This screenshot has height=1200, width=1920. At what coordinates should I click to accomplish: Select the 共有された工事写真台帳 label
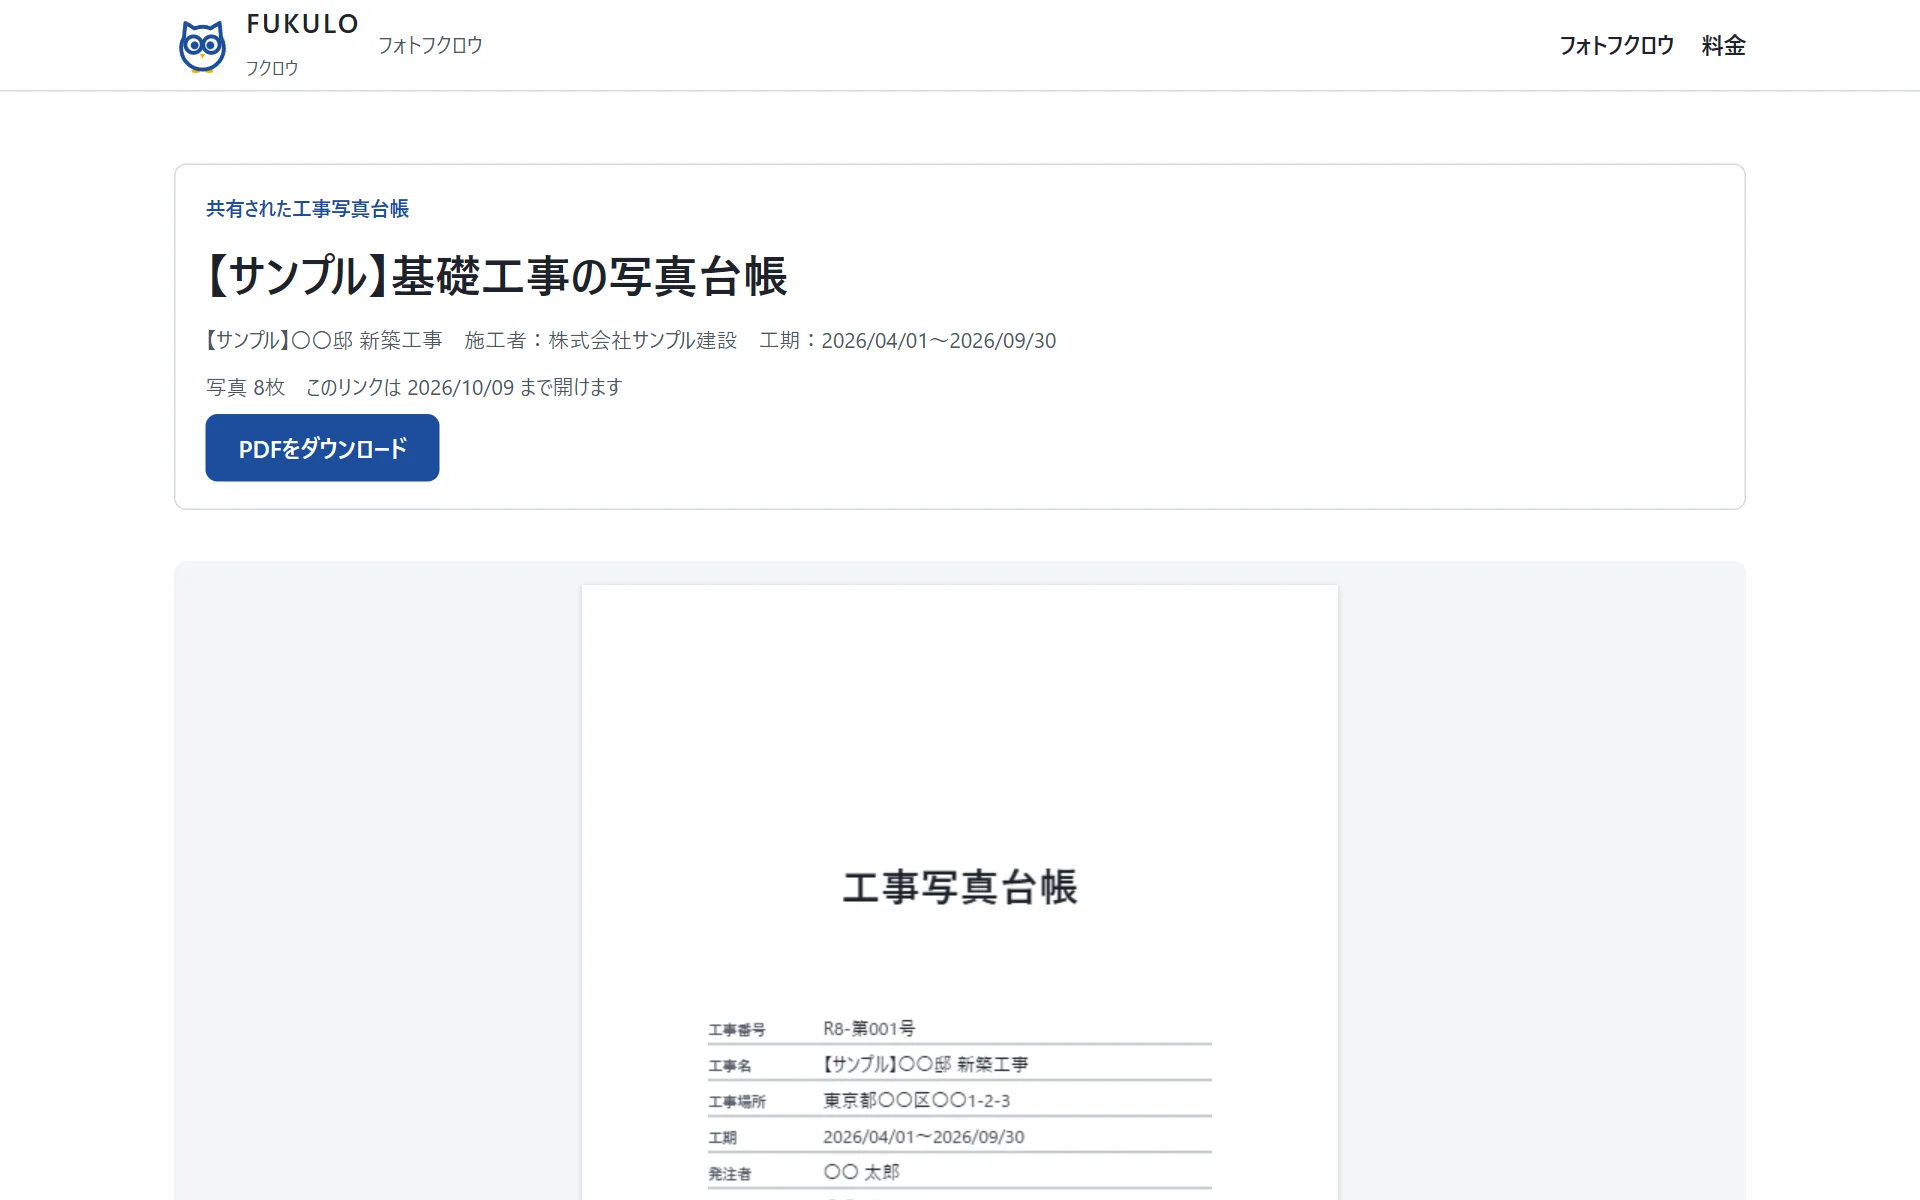coord(307,209)
